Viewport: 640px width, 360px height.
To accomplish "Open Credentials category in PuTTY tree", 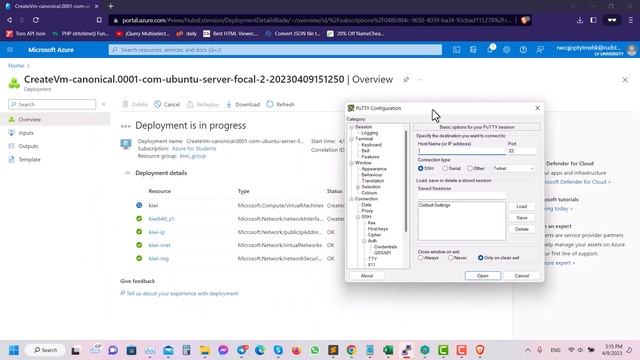I will pyautogui.click(x=385, y=247).
